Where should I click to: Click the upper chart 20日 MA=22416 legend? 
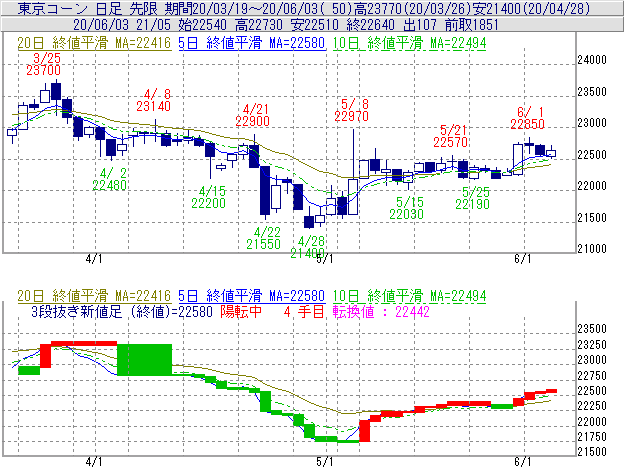pyautogui.click(x=94, y=43)
